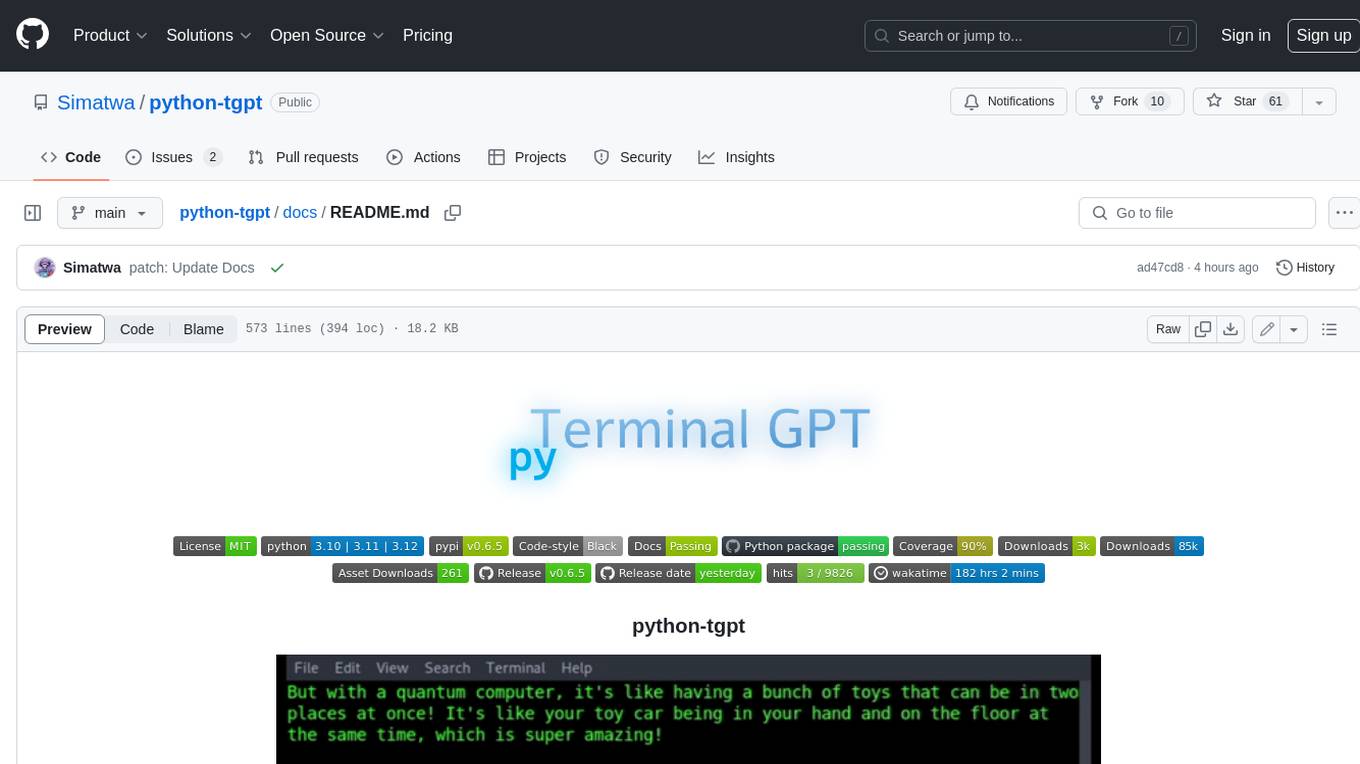Expand the Product menu
The height and width of the screenshot is (764, 1360).
(110, 35)
